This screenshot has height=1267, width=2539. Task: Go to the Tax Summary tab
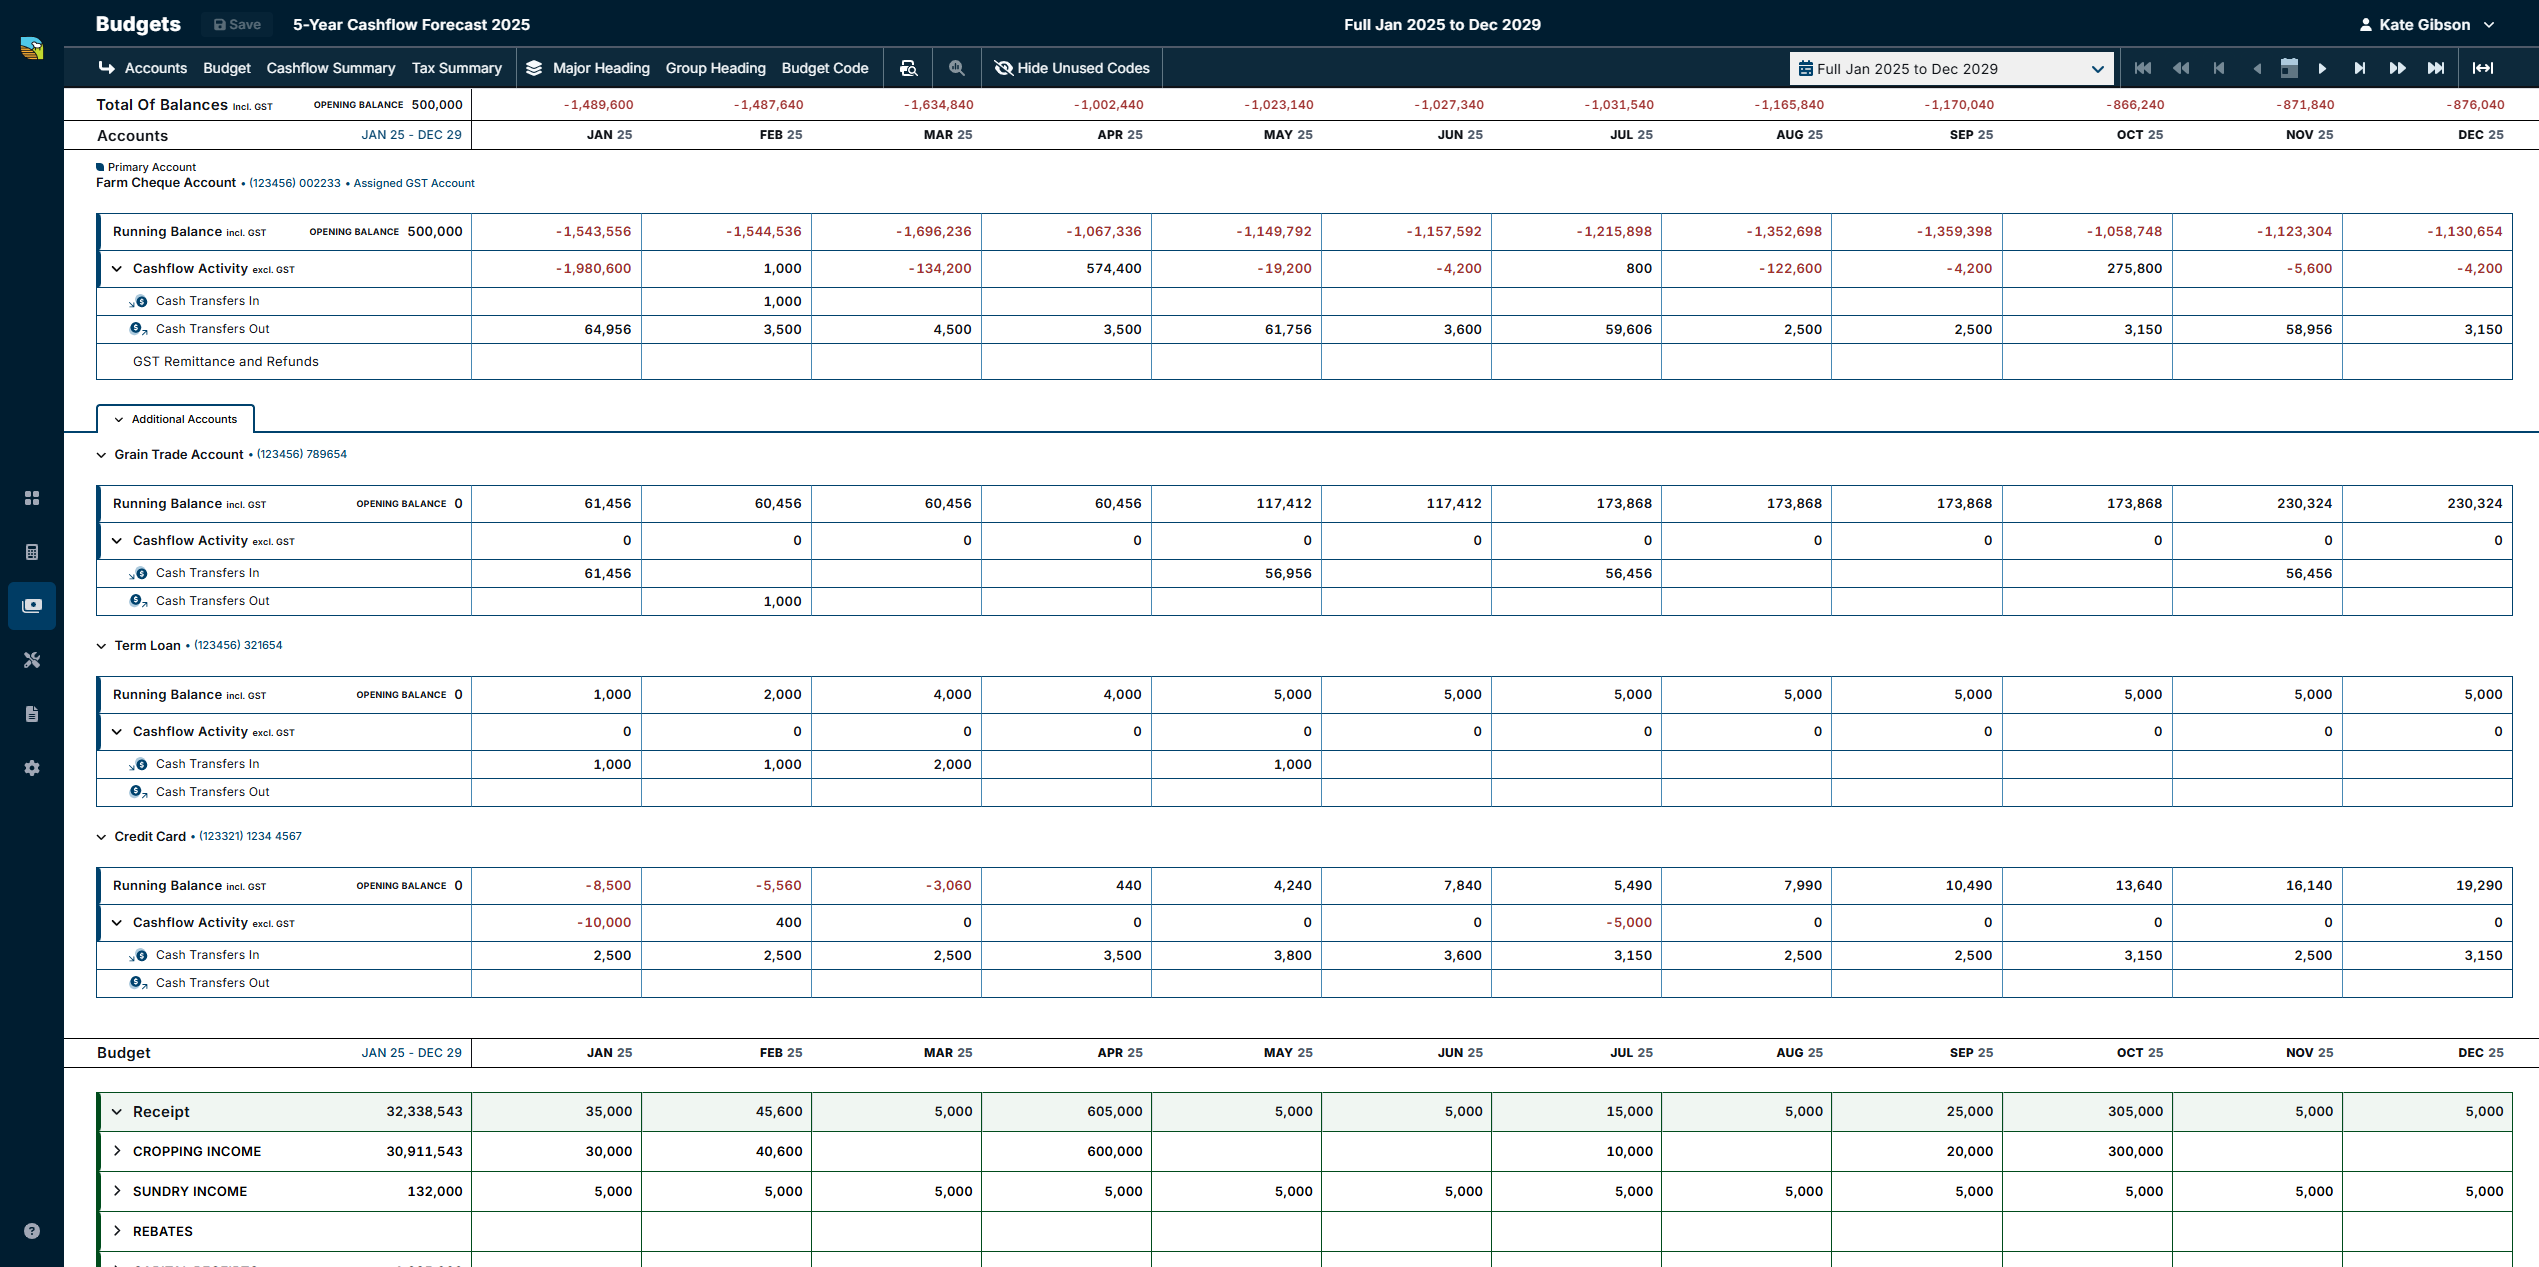point(457,68)
